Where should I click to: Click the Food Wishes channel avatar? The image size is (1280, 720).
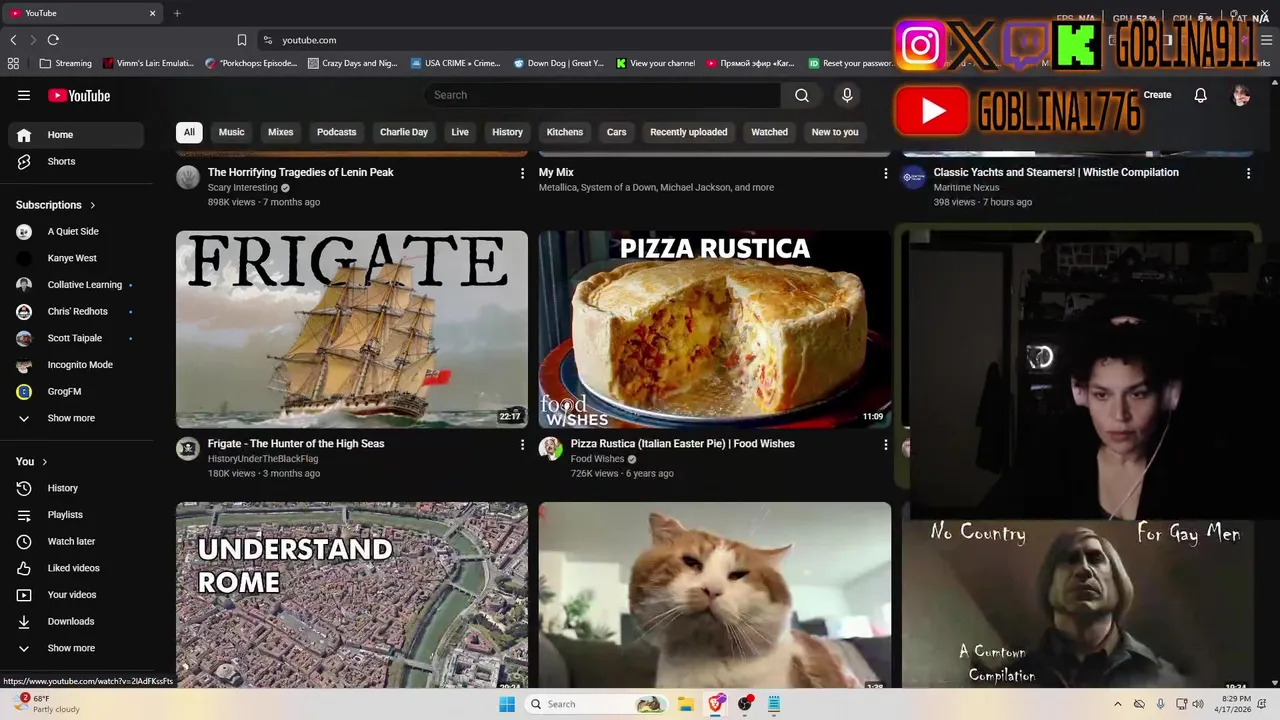coord(551,448)
